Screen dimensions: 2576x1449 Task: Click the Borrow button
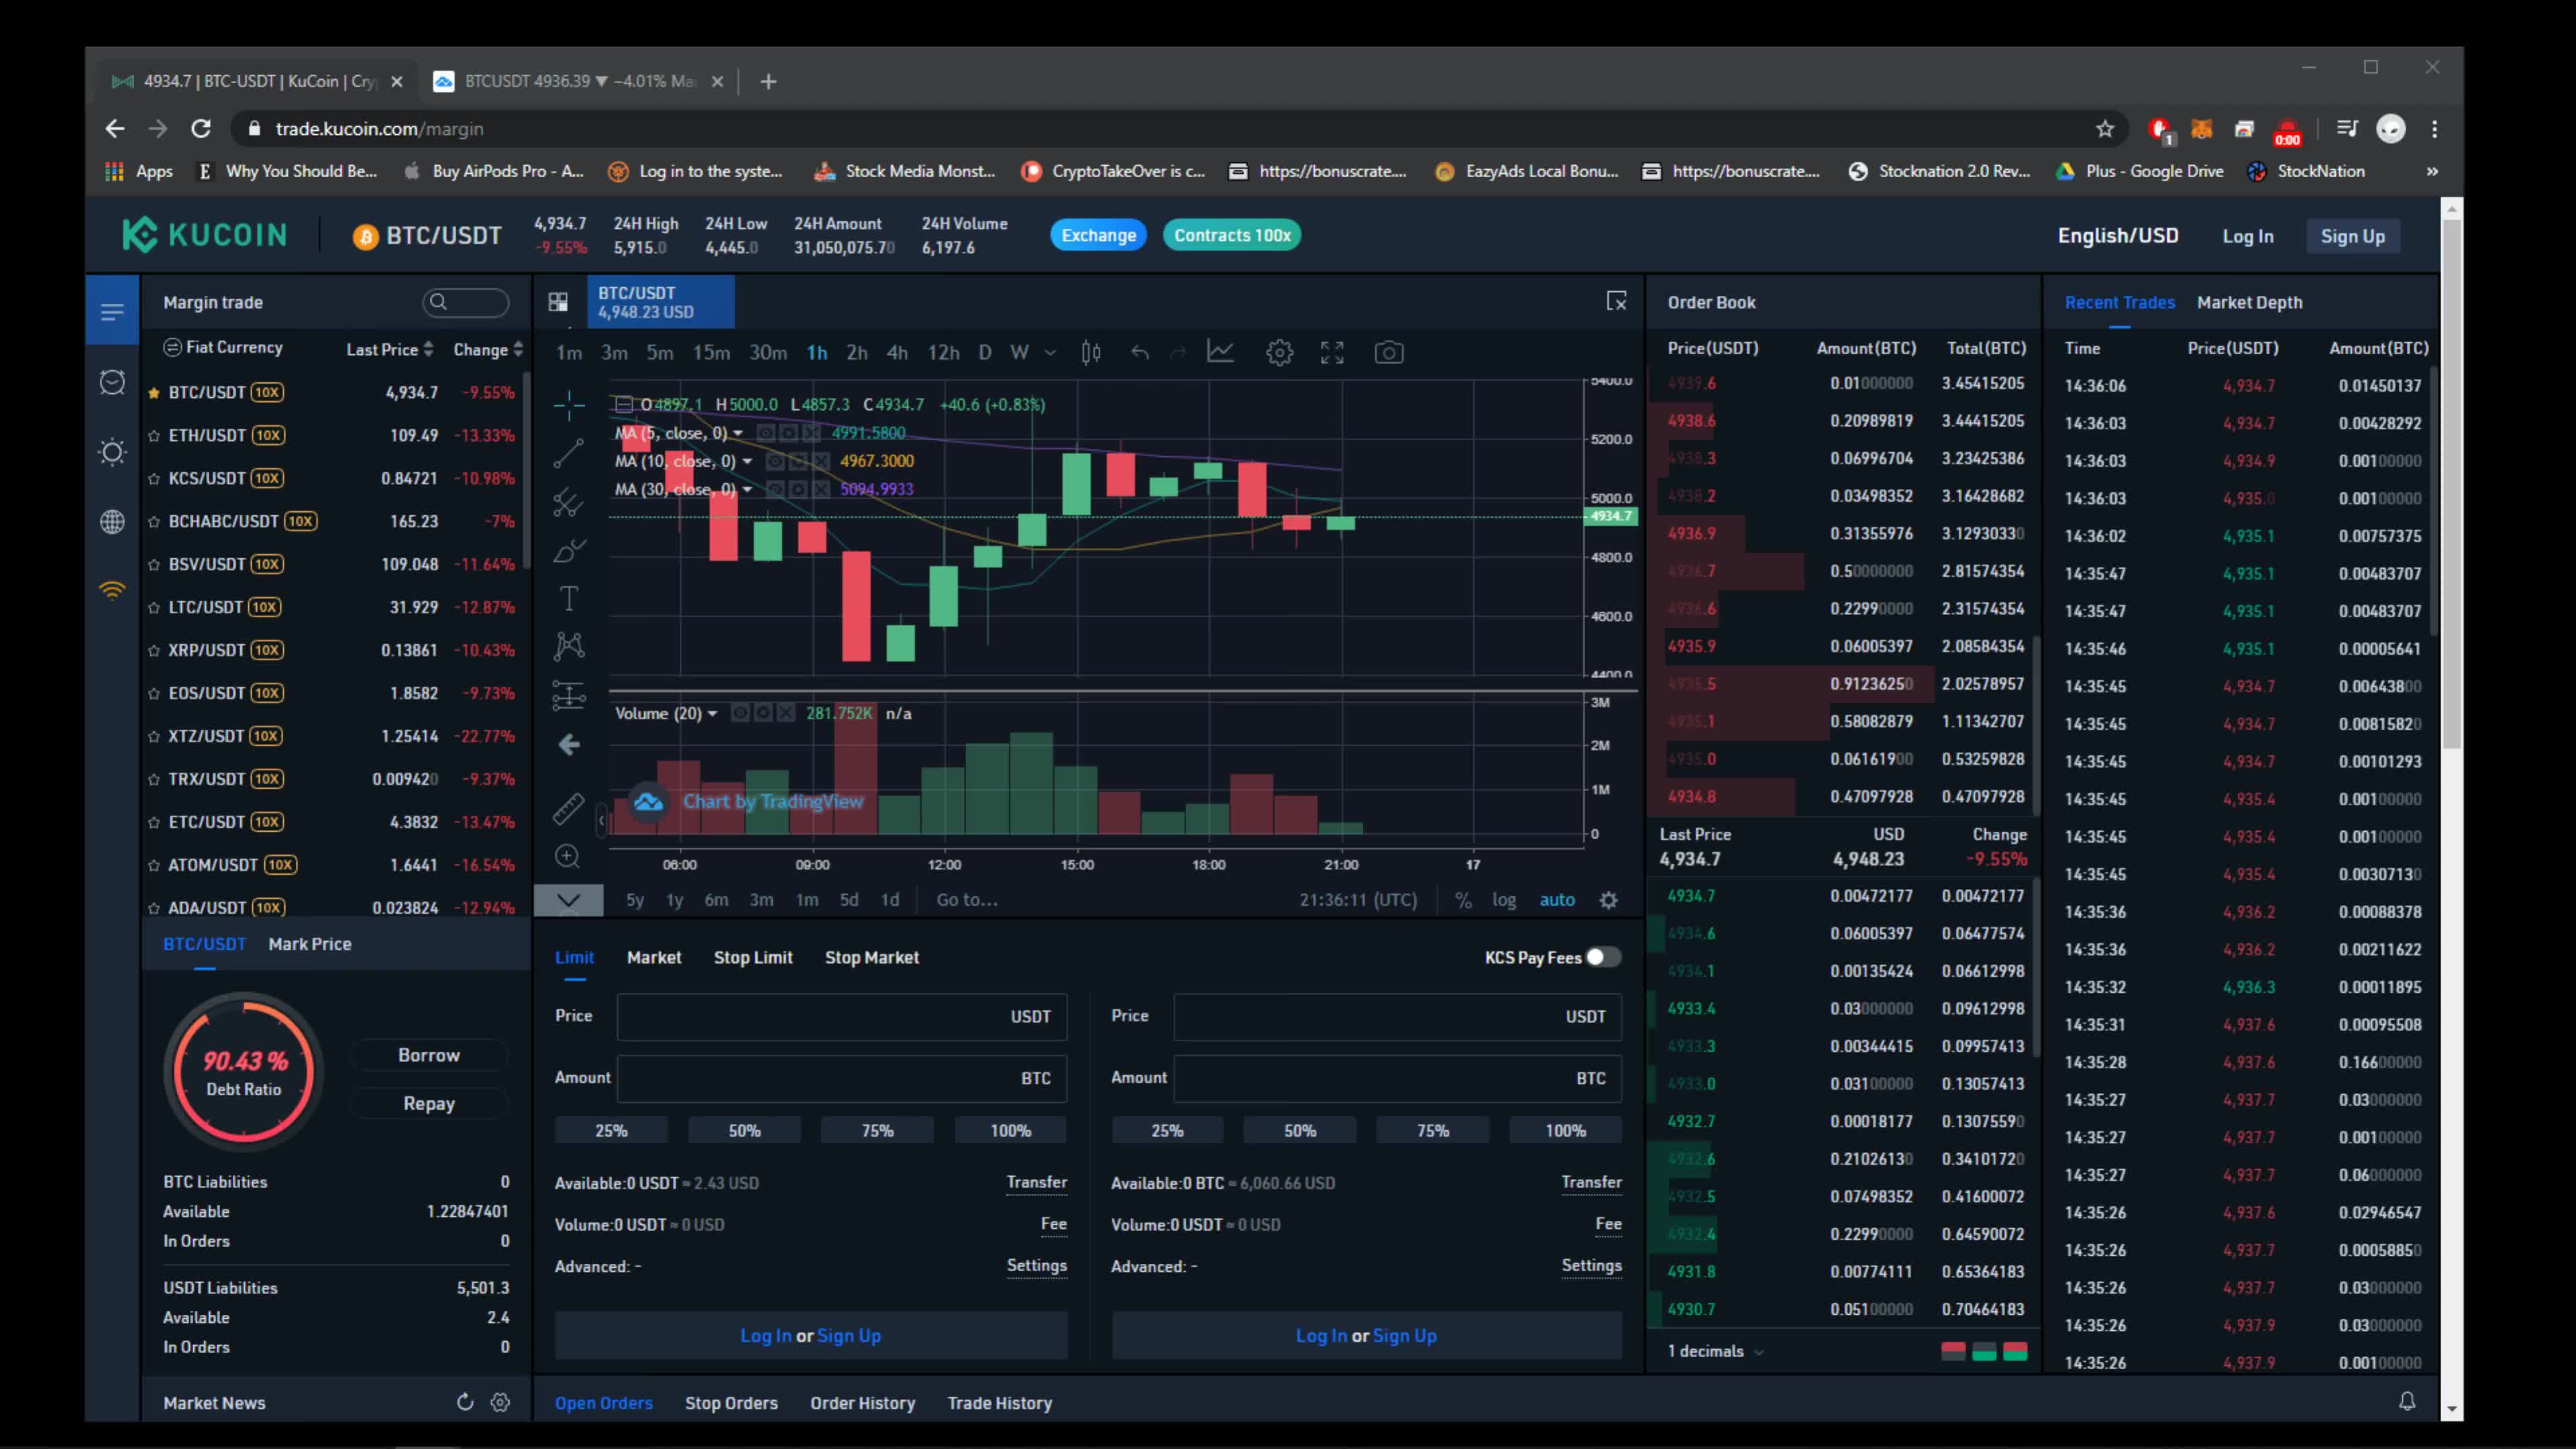[x=429, y=1054]
